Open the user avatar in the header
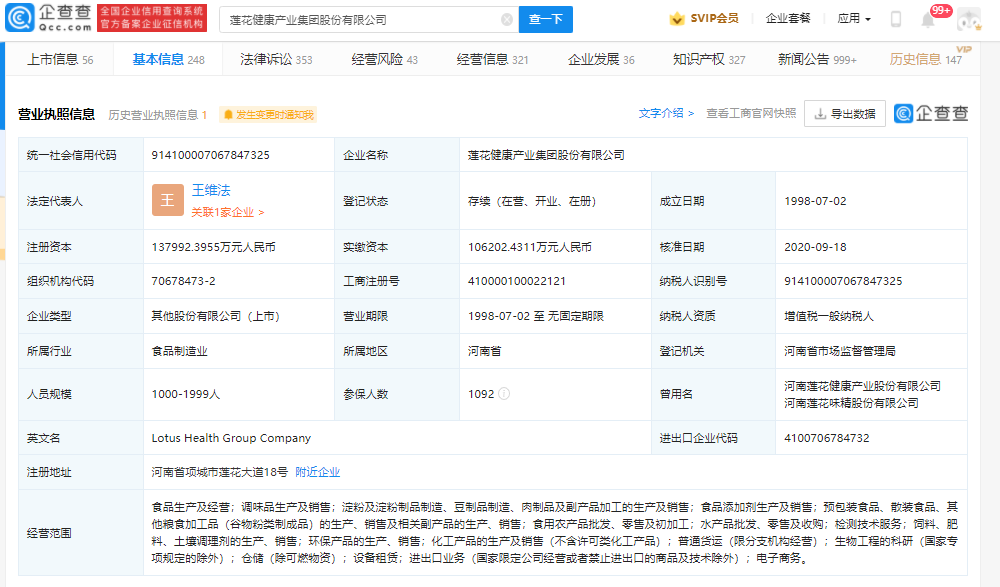 click(x=969, y=19)
